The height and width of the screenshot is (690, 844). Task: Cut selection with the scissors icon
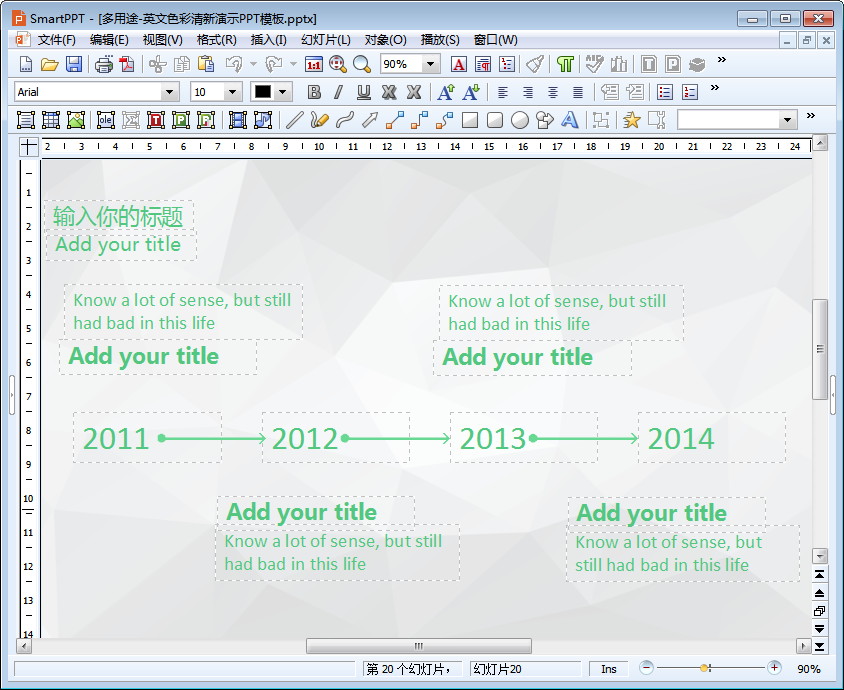158,64
